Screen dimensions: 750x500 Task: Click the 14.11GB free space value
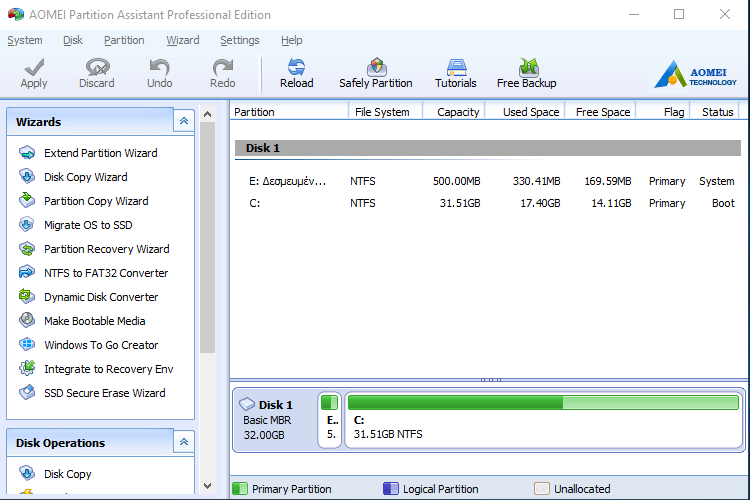pos(611,203)
